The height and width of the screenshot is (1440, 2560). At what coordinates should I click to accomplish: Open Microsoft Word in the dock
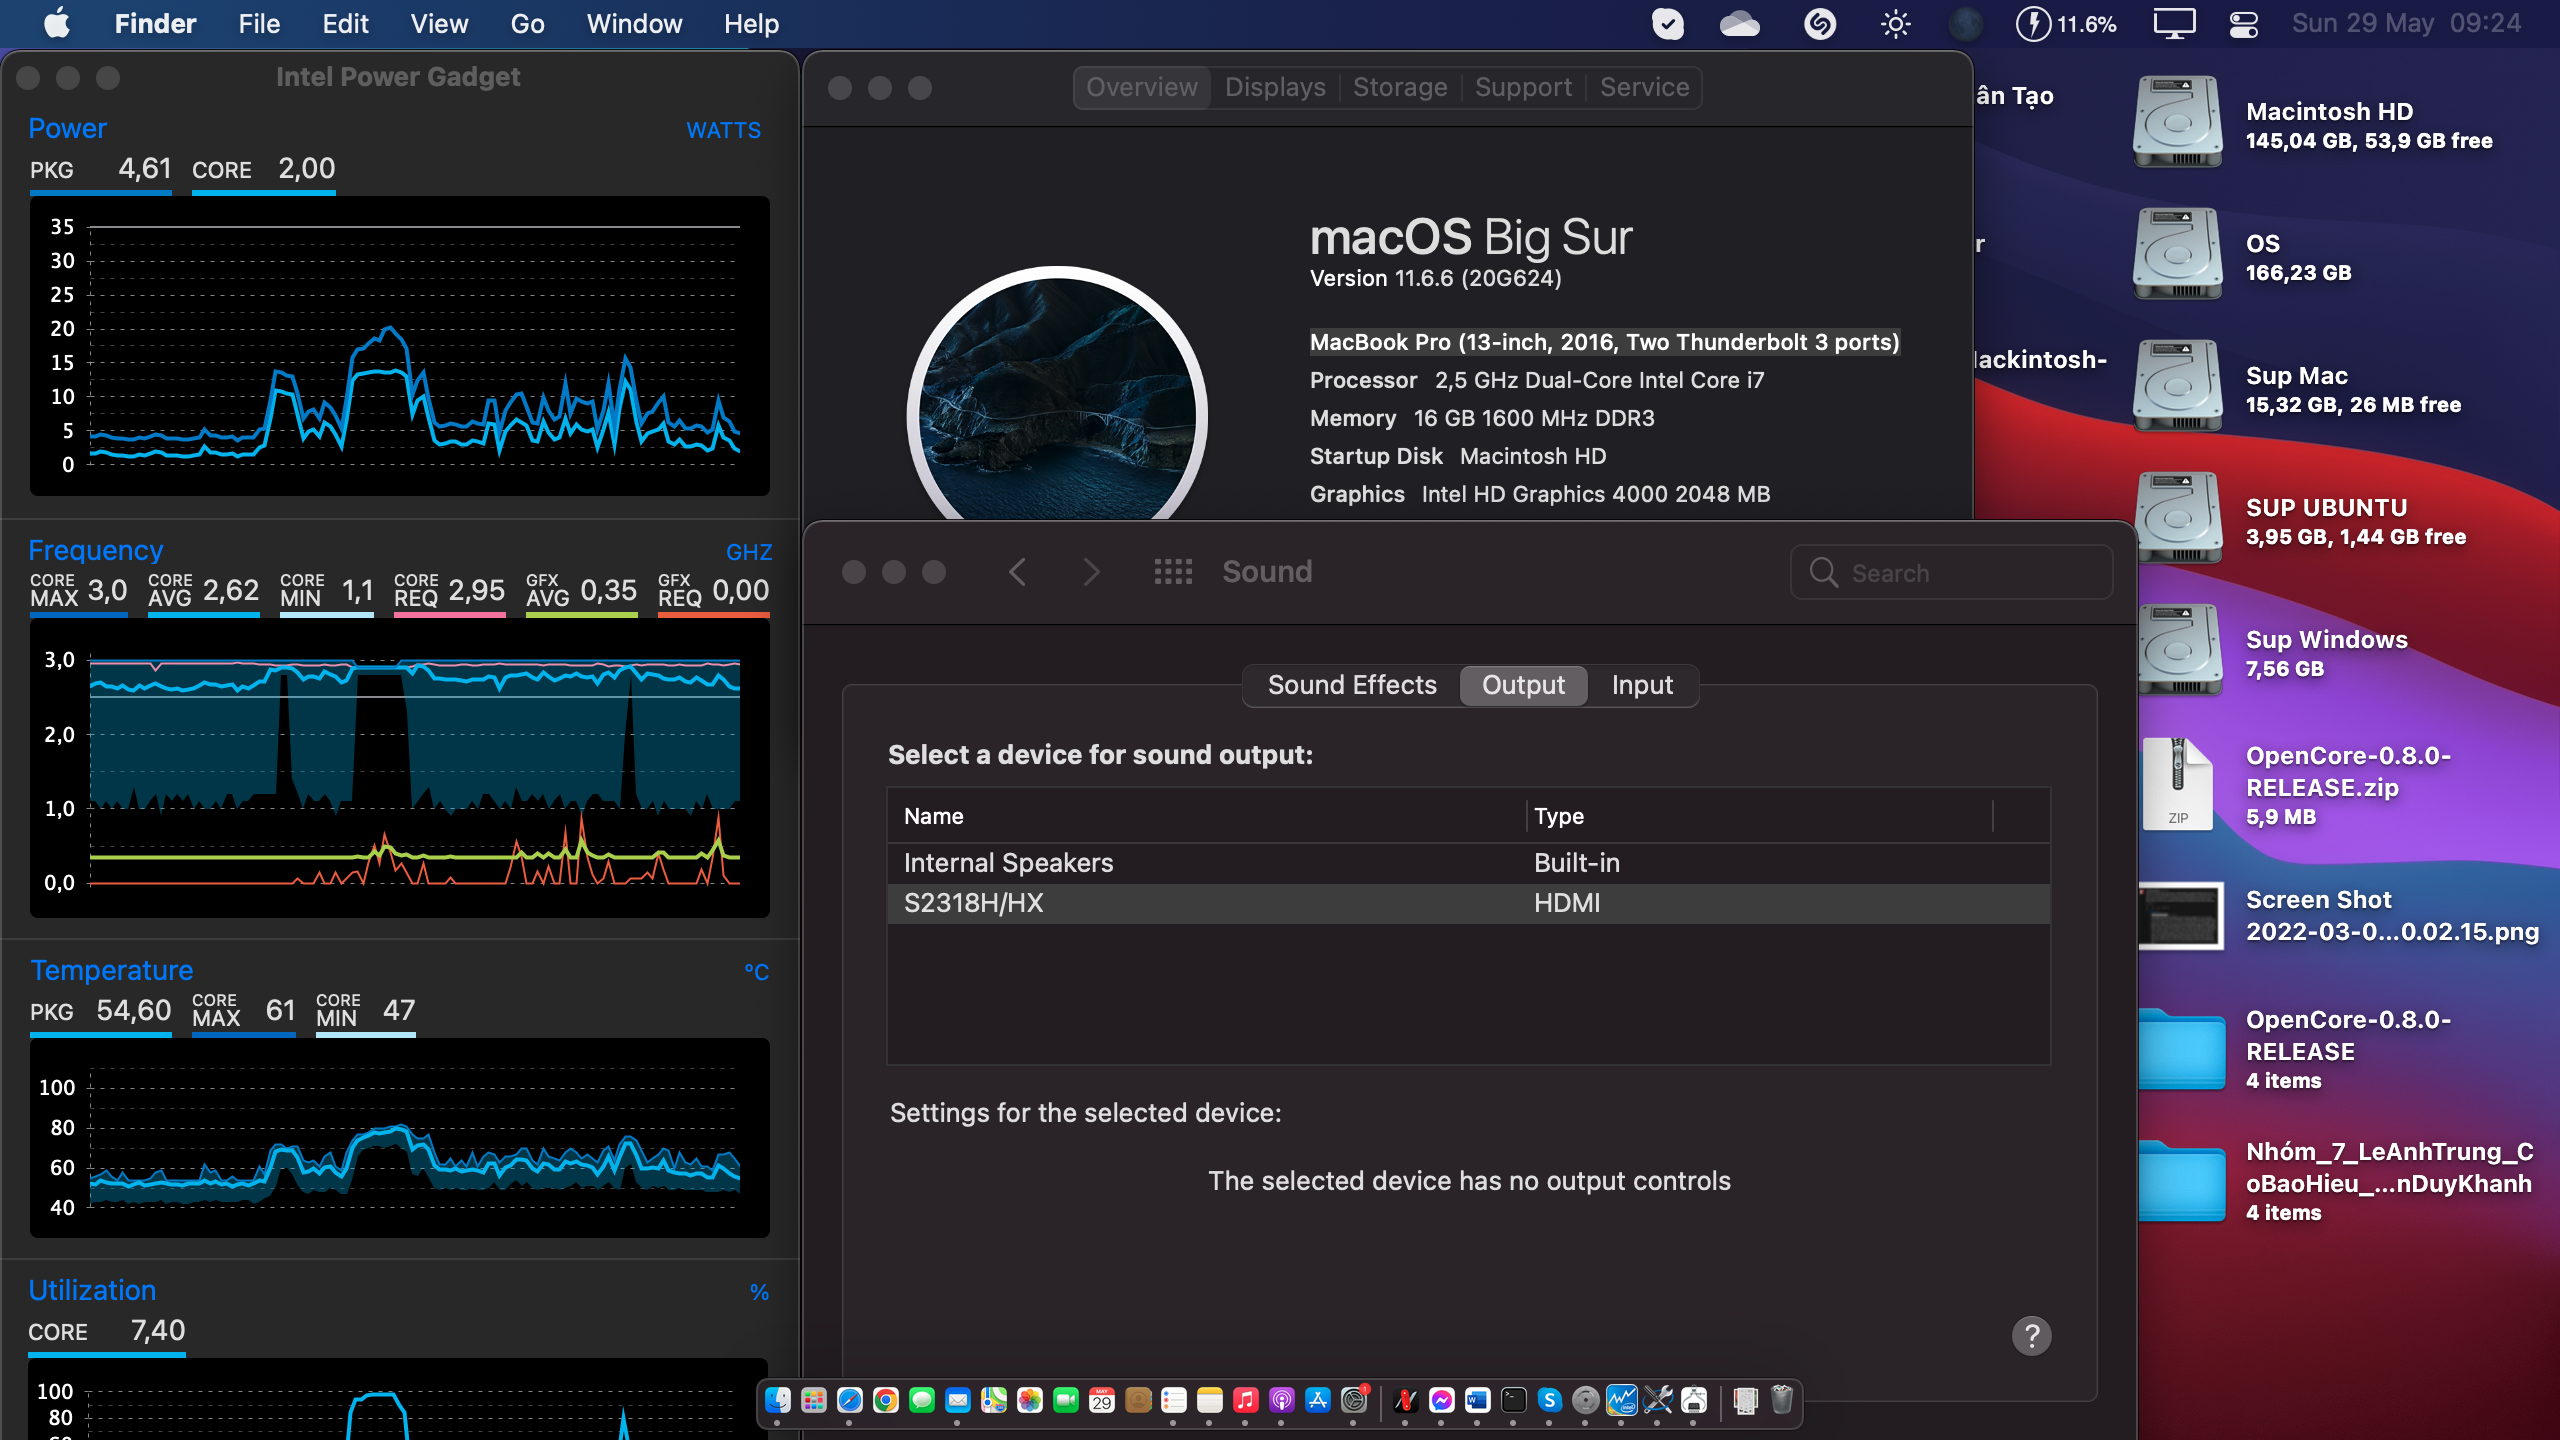coord(1477,1400)
